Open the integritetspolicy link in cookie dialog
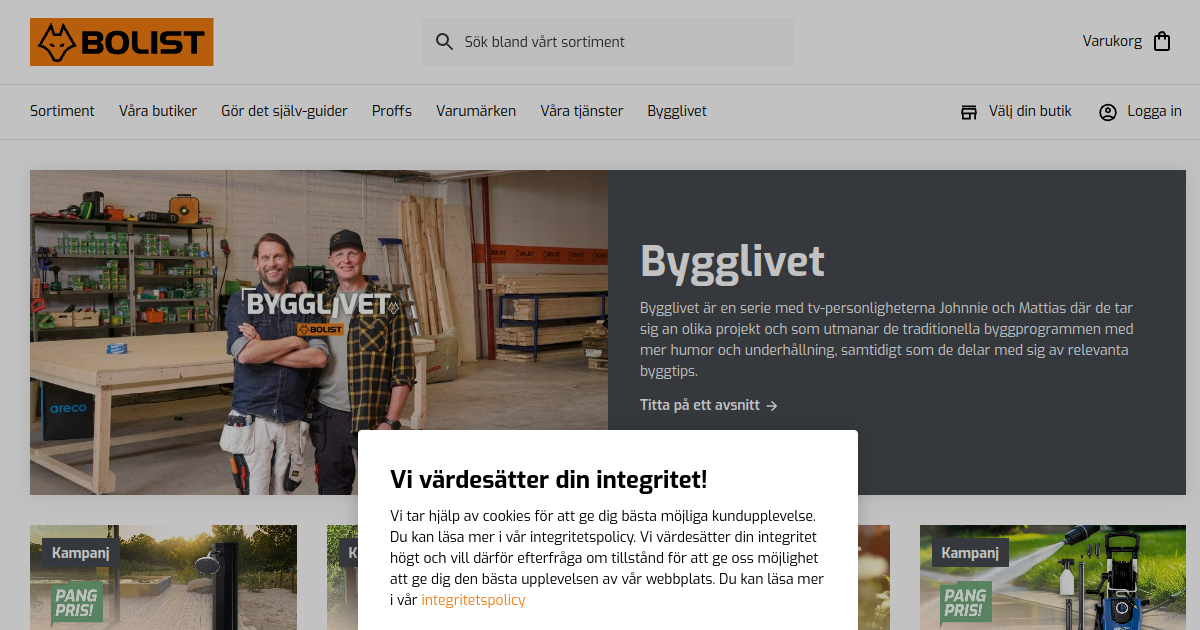Image resolution: width=1200 pixels, height=630 pixels. 473,600
